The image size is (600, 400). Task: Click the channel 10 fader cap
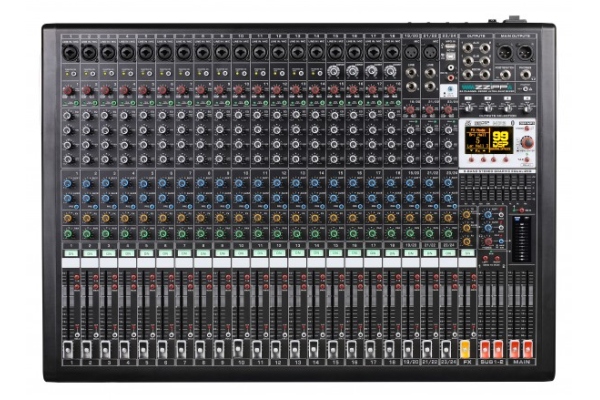(238, 348)
